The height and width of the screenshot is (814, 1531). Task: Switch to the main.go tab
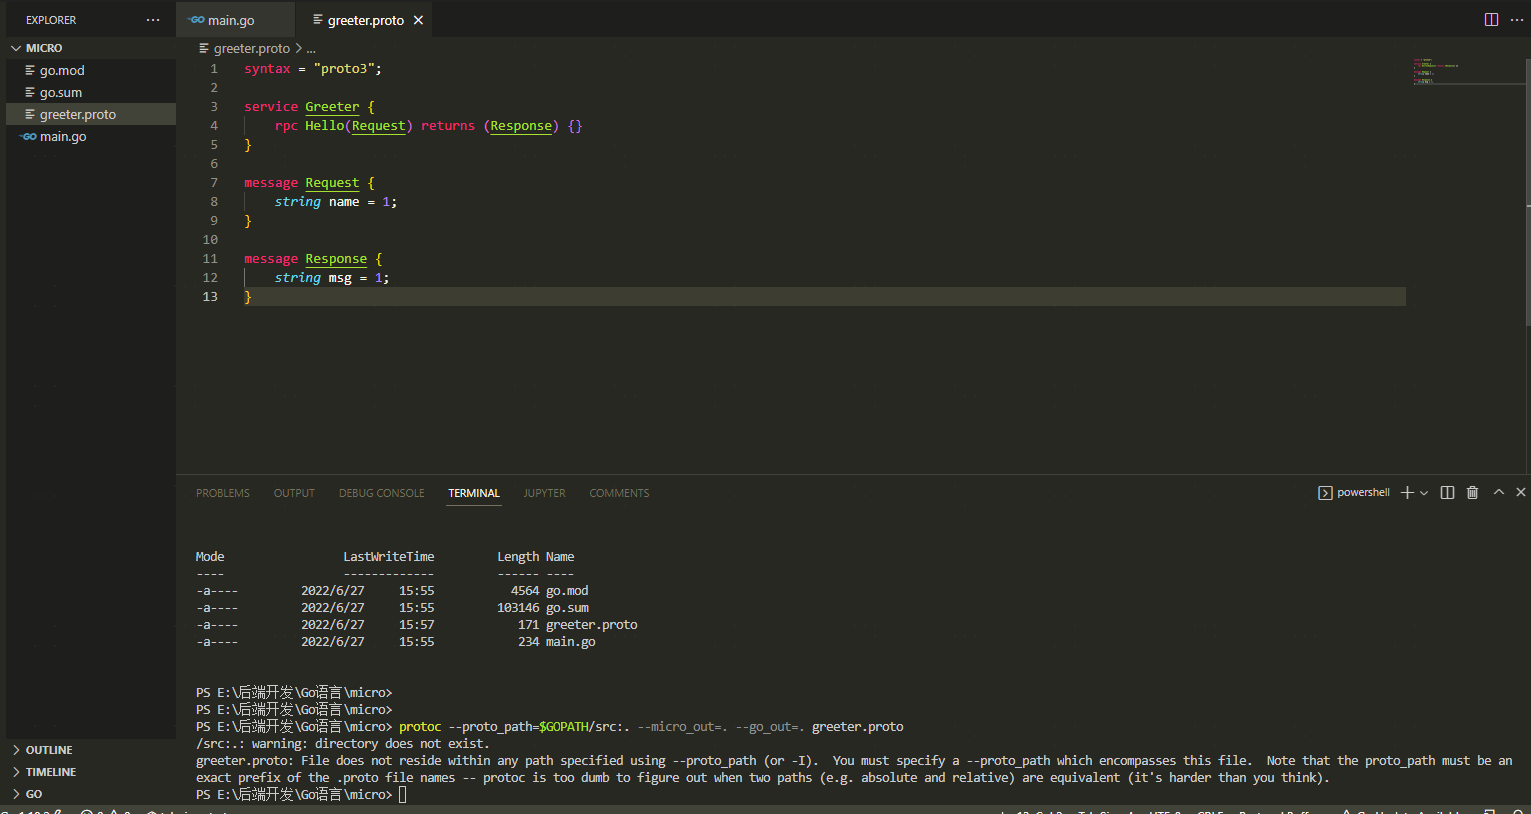pos(234,19)
